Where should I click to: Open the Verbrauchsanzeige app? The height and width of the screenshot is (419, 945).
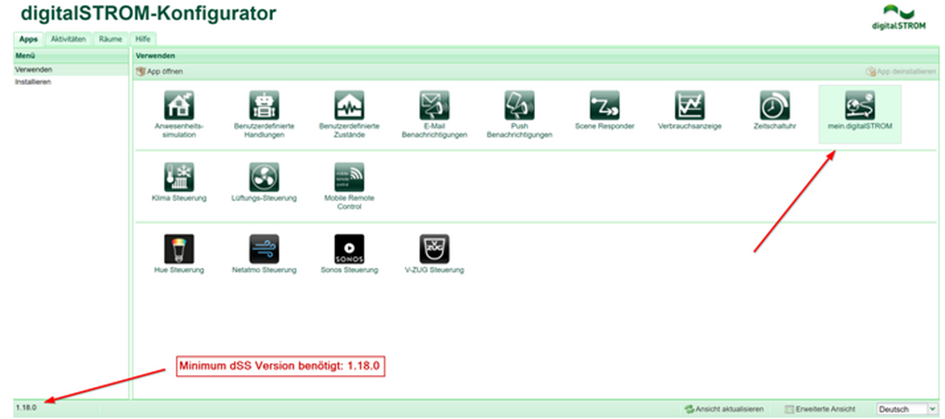point(689,107)
